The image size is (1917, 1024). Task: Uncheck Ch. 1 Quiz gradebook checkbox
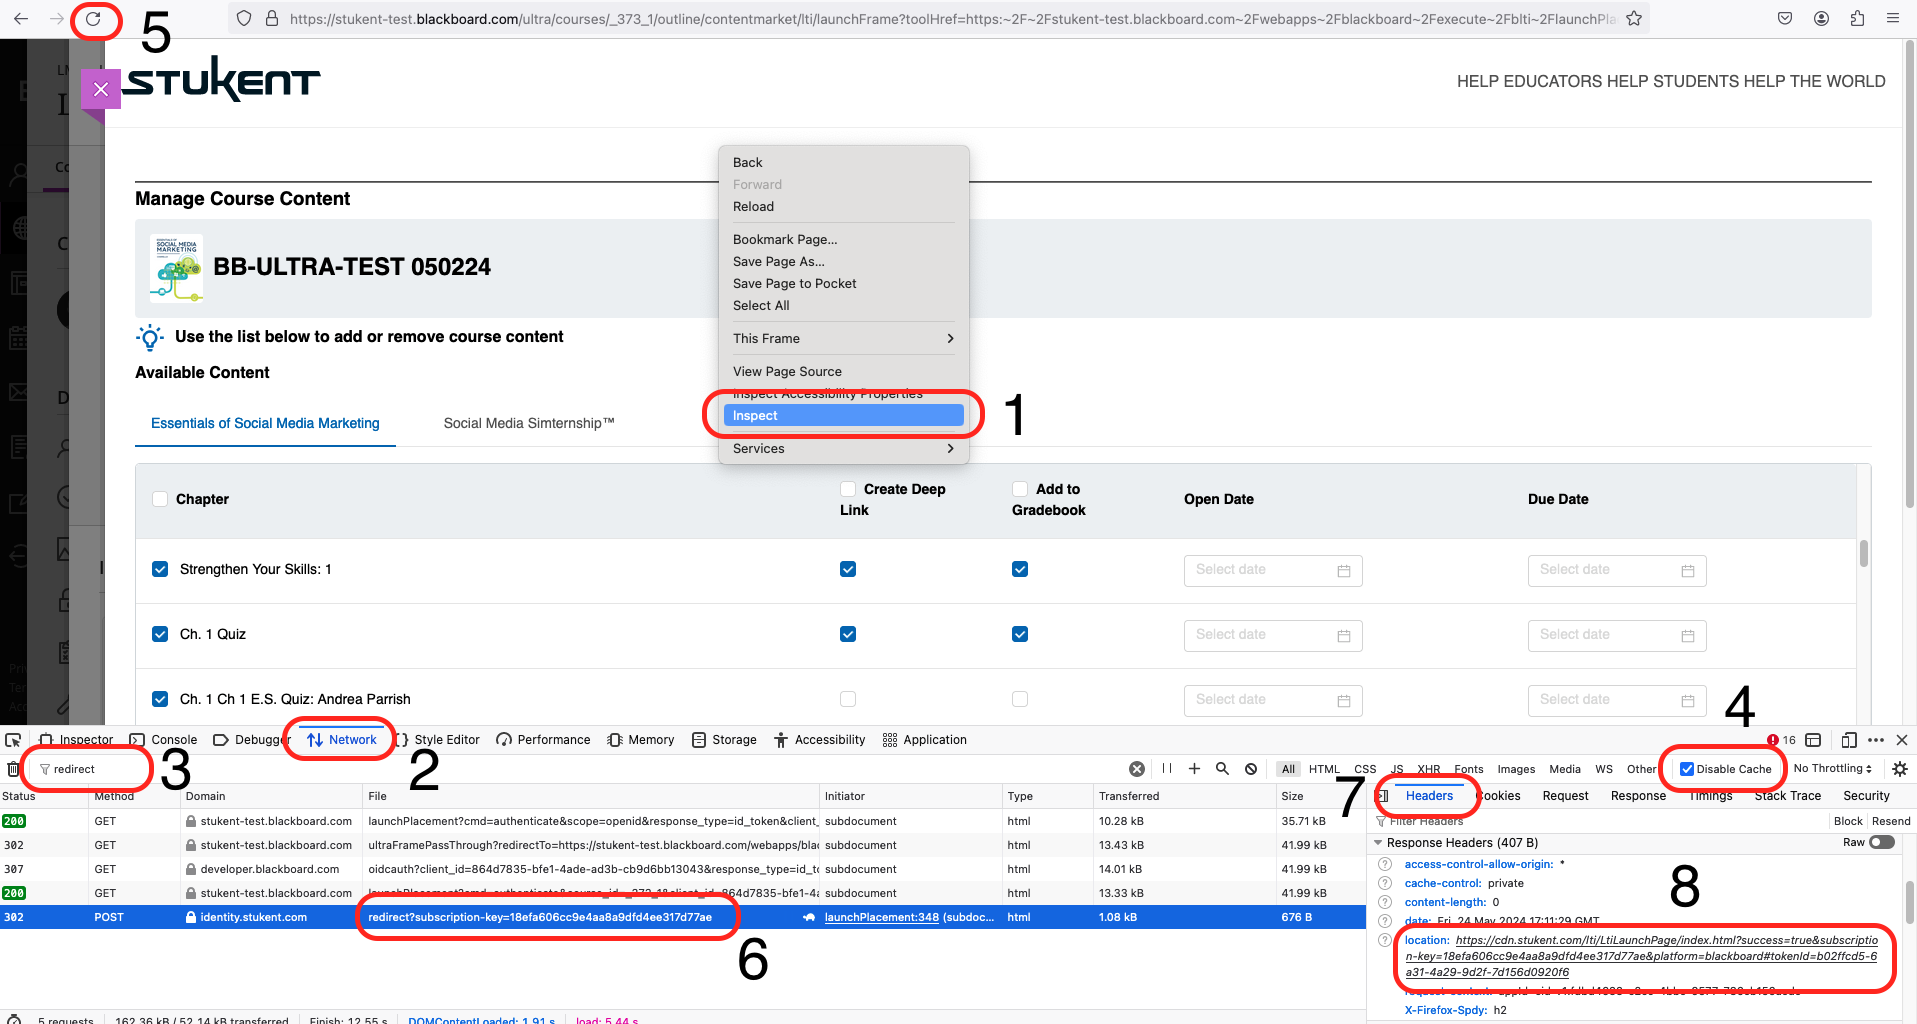(1020, 634)
